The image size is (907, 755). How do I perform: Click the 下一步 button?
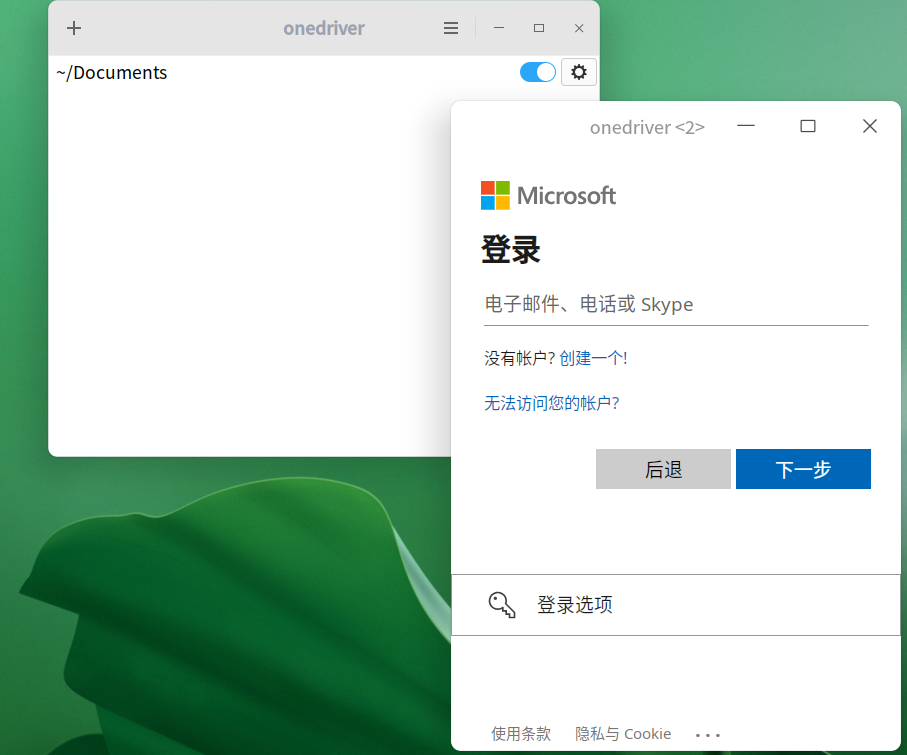click(803, 469)
